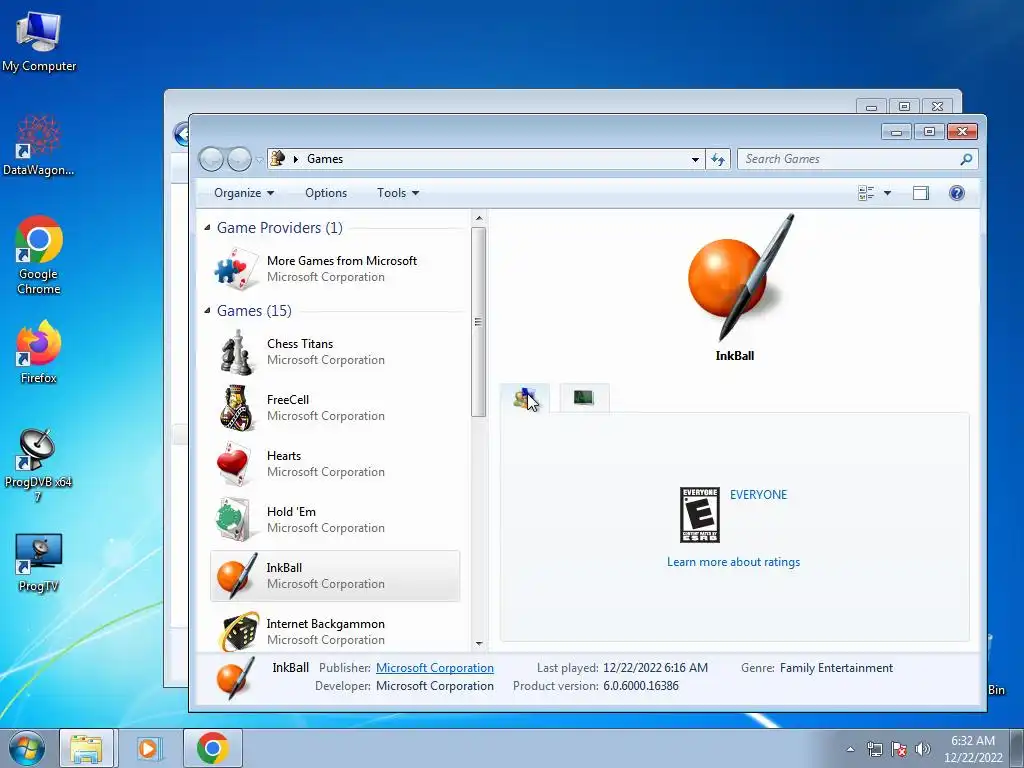Click the Forward navigation button

pos(239,159)
